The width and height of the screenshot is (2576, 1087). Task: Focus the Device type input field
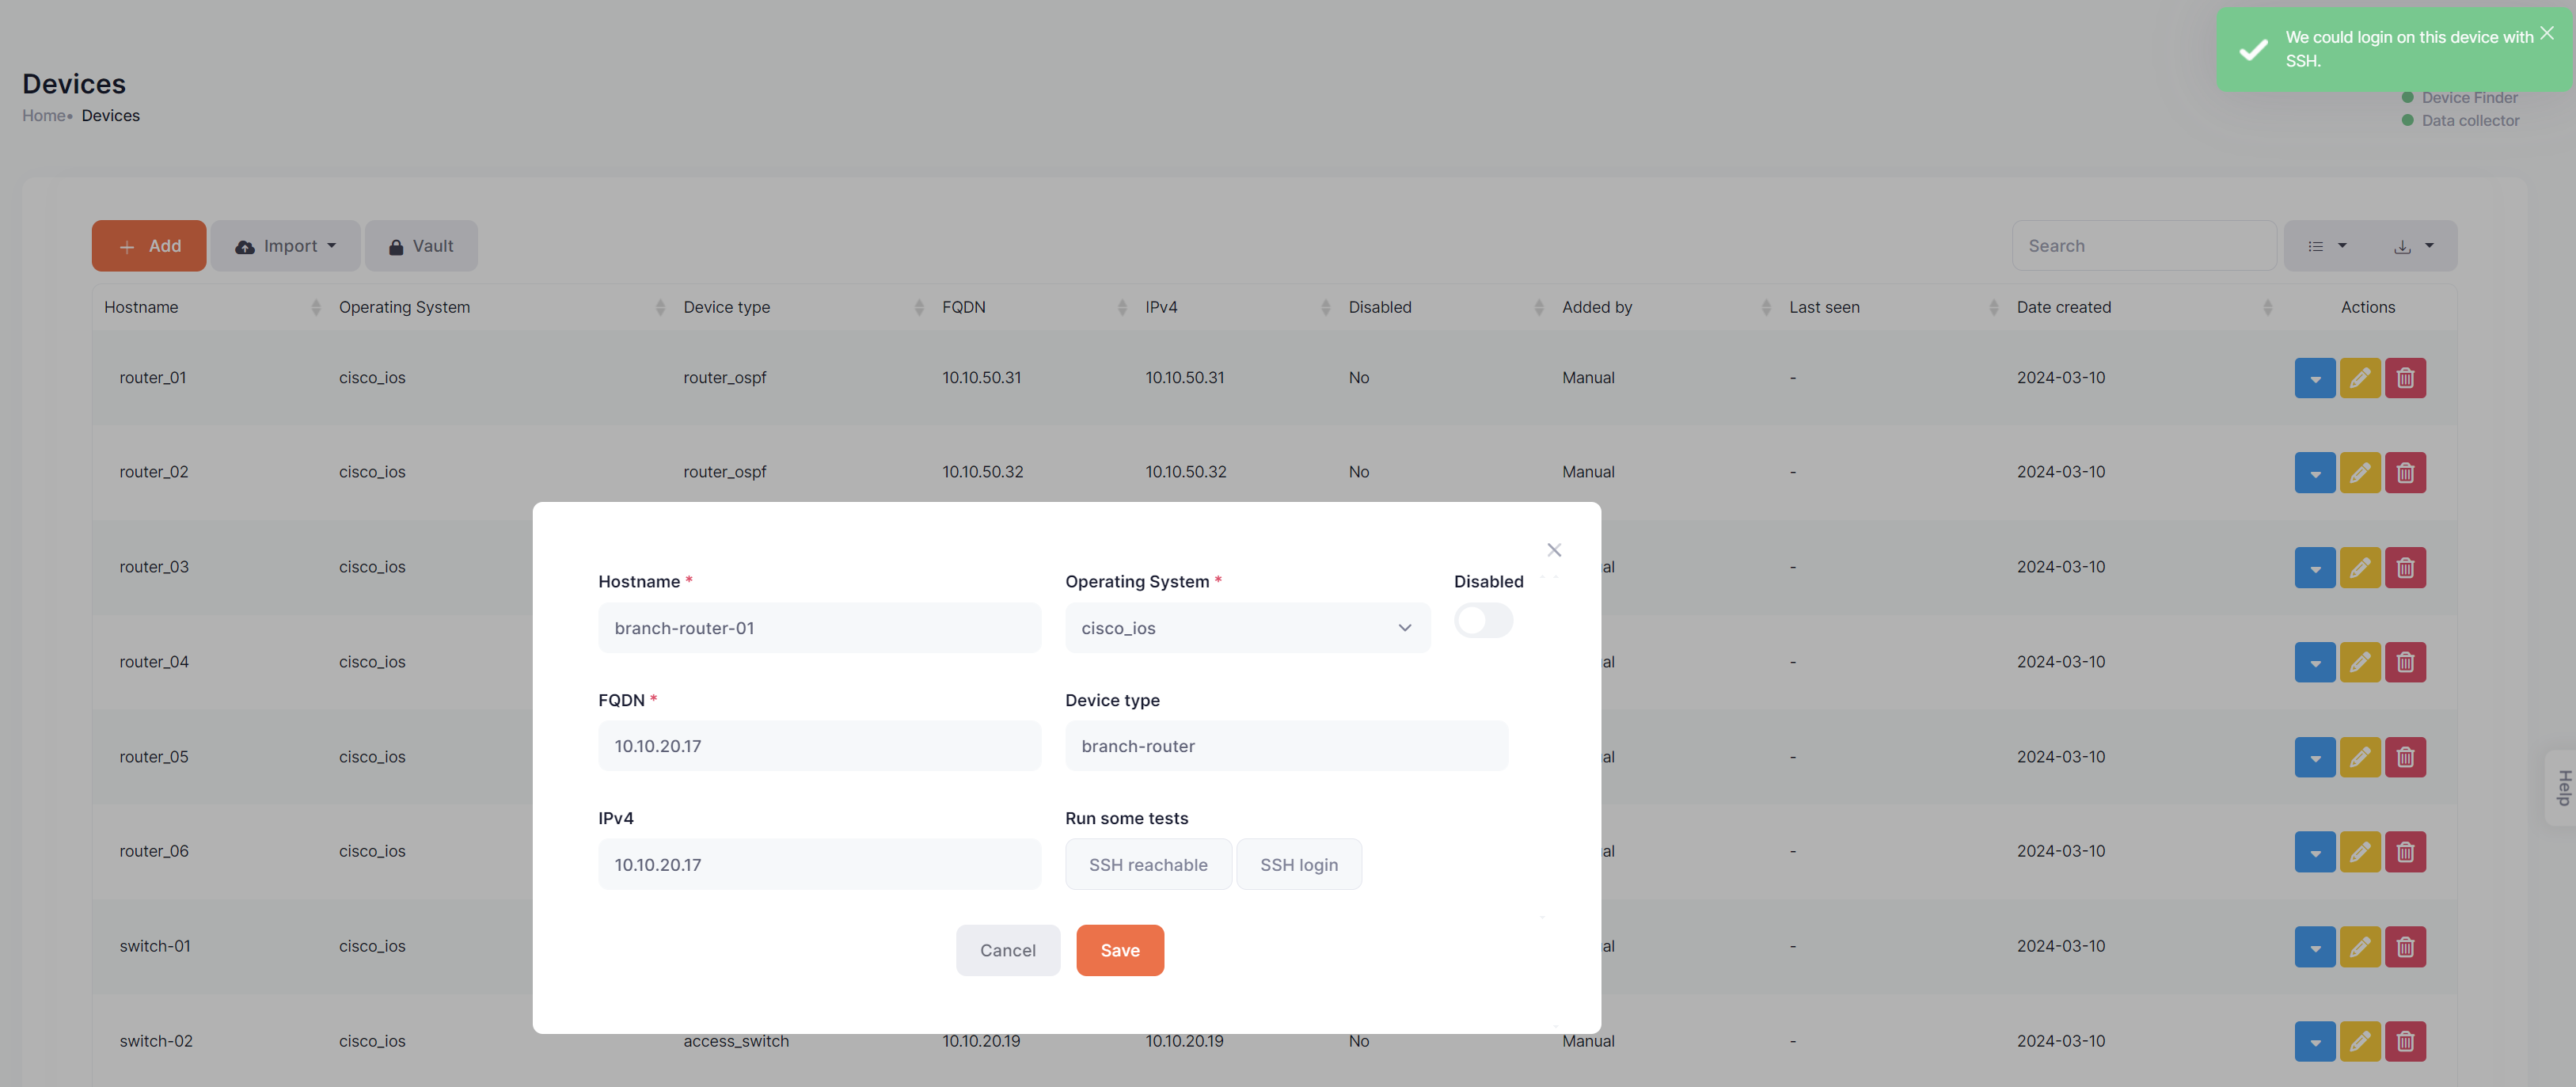pos(1286,746)
